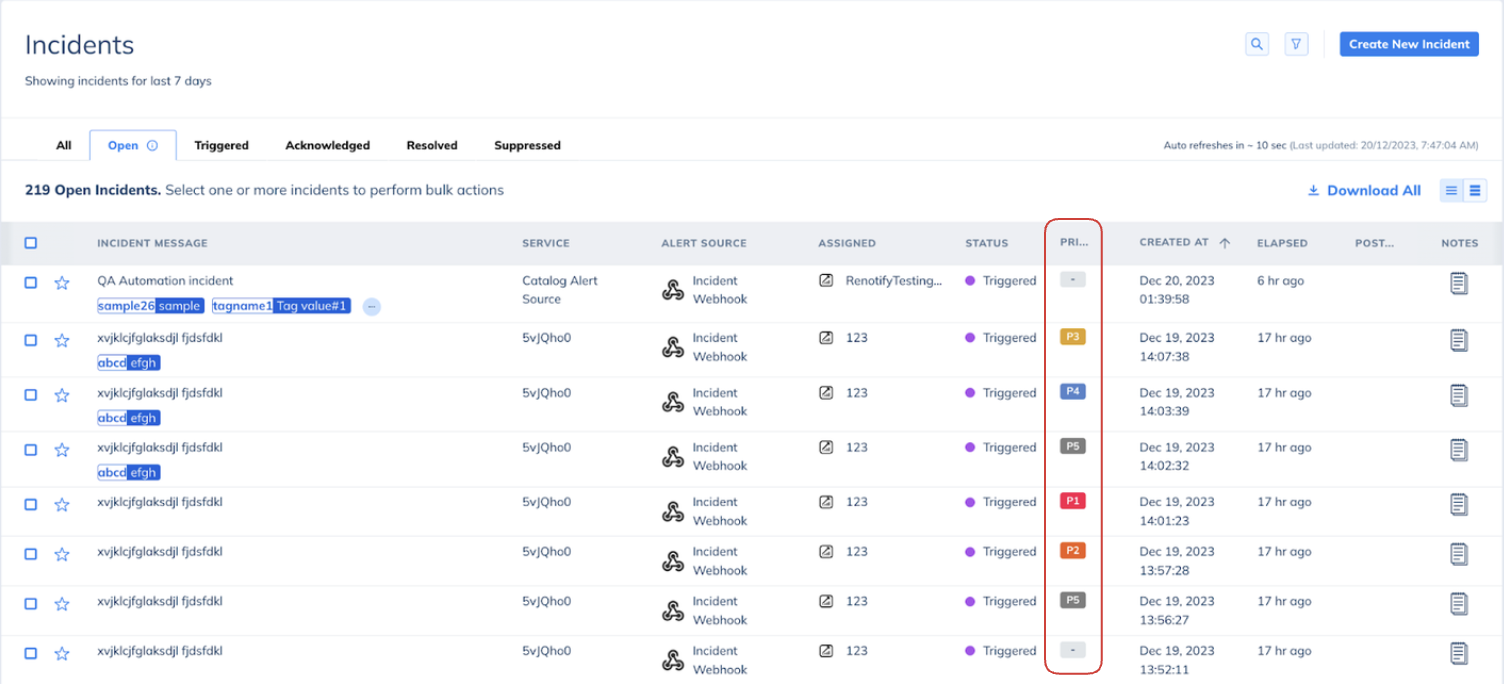Screen dimensions: 1504x684
Task: Click the red P1 priority badge
Action: (1072, 501)
